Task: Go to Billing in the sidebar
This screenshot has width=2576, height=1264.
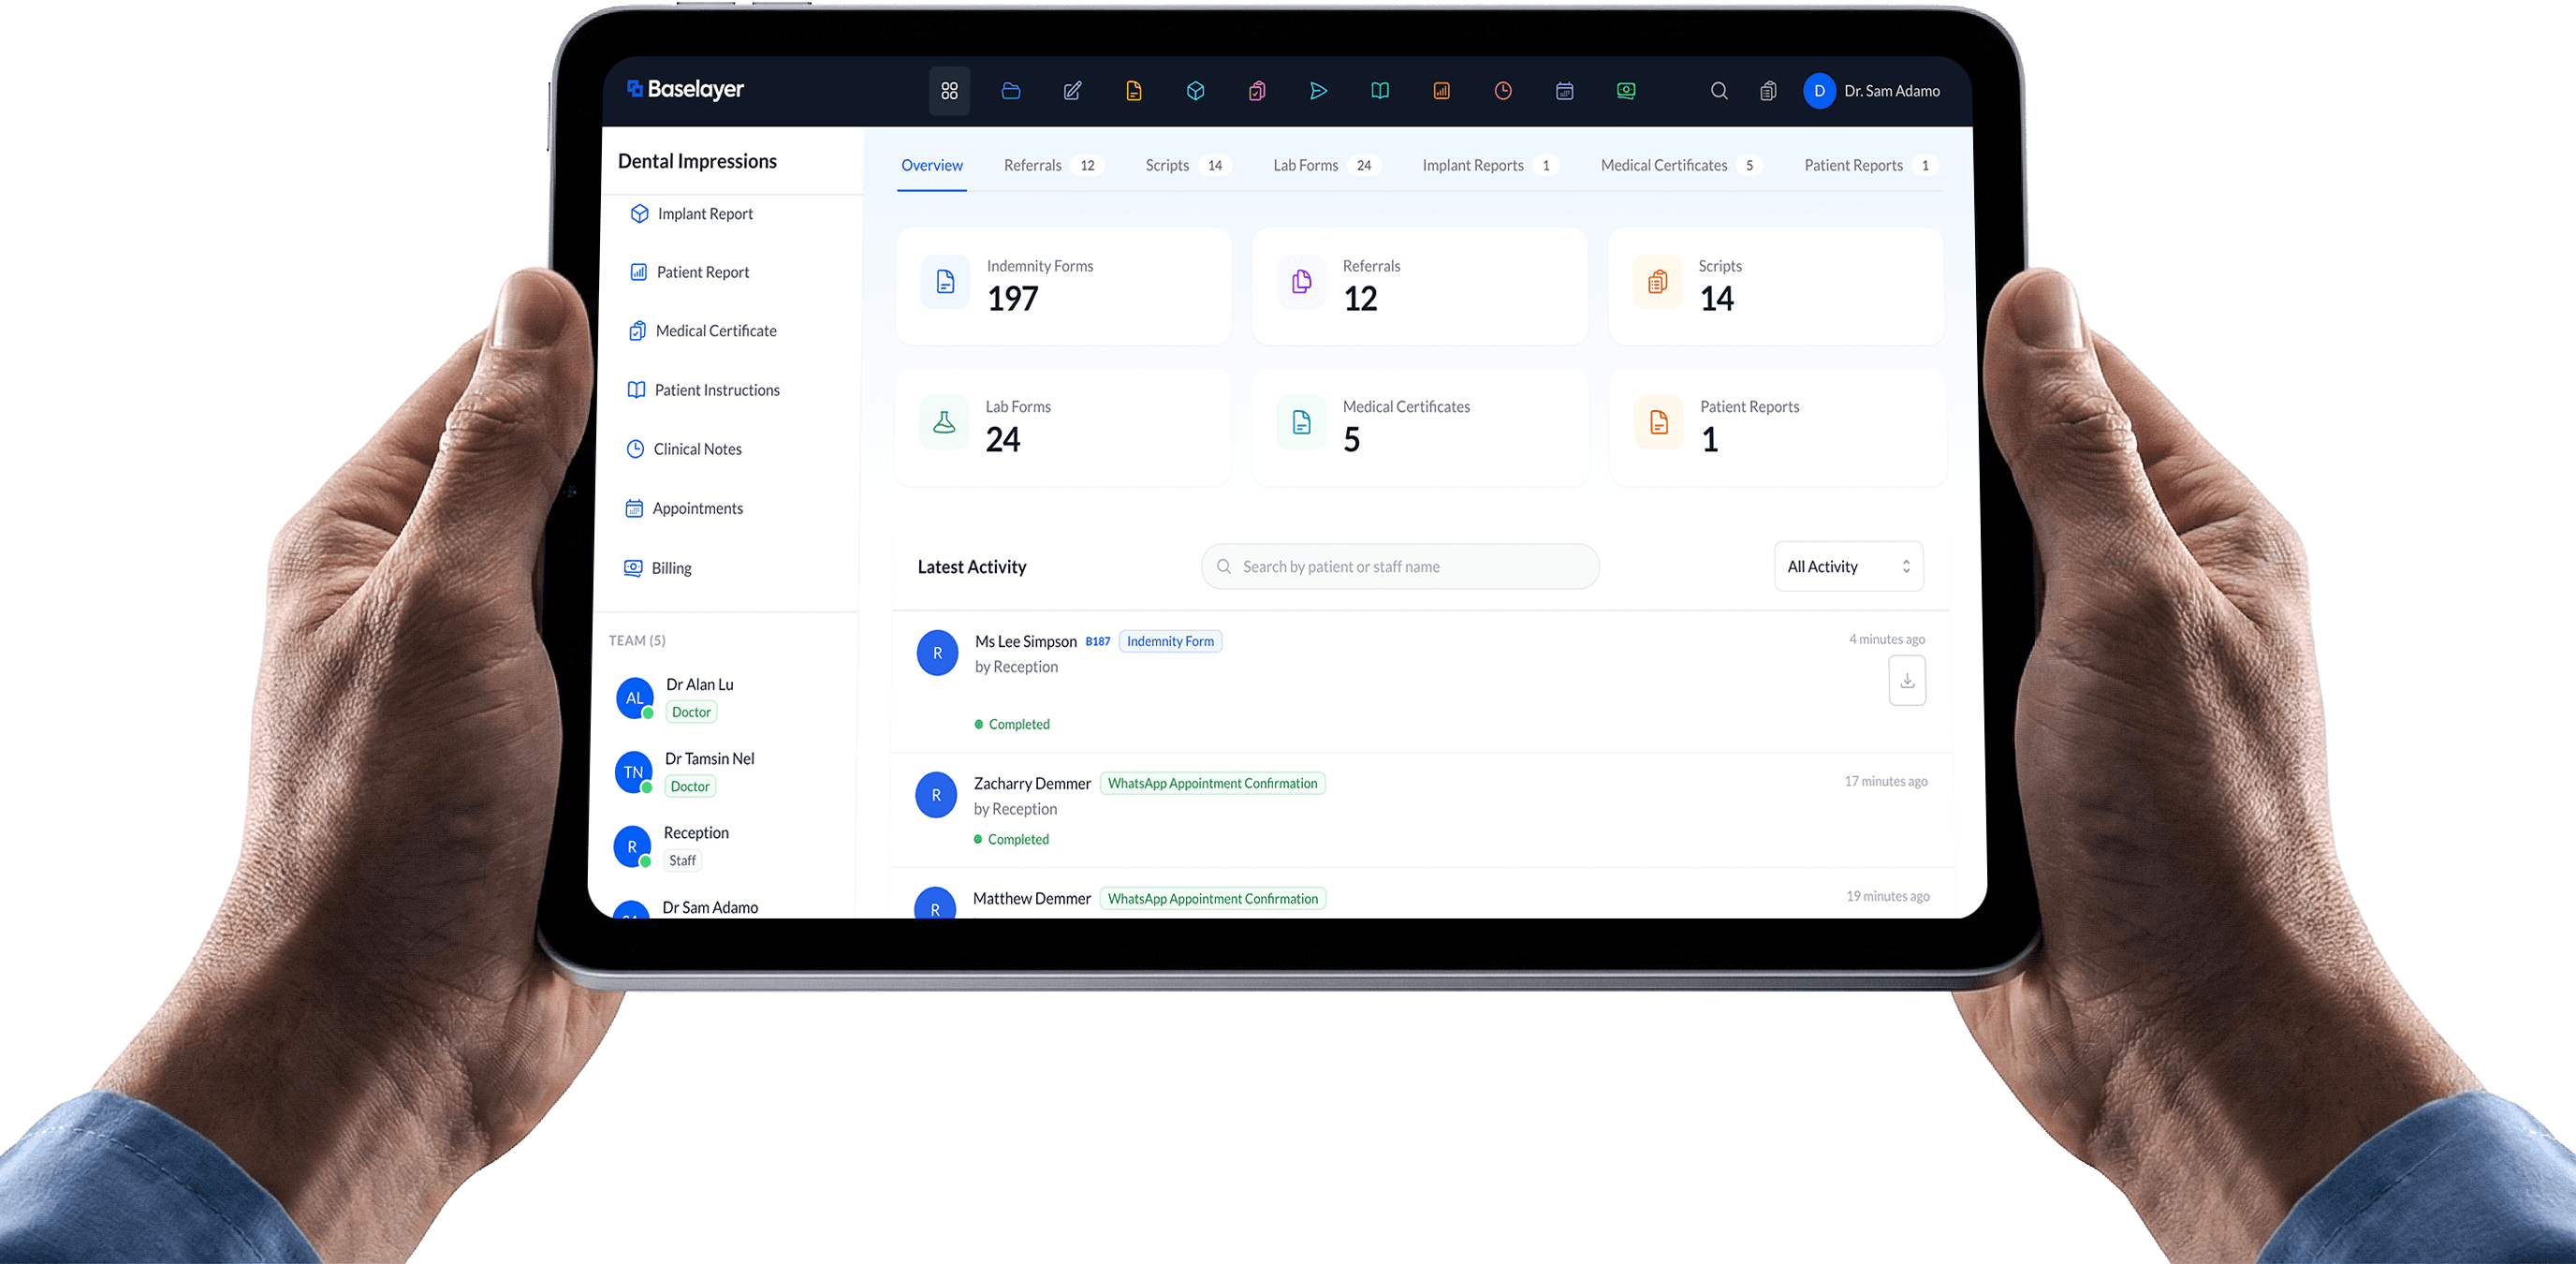Action: pyautogui.click(x=671, y=568)
